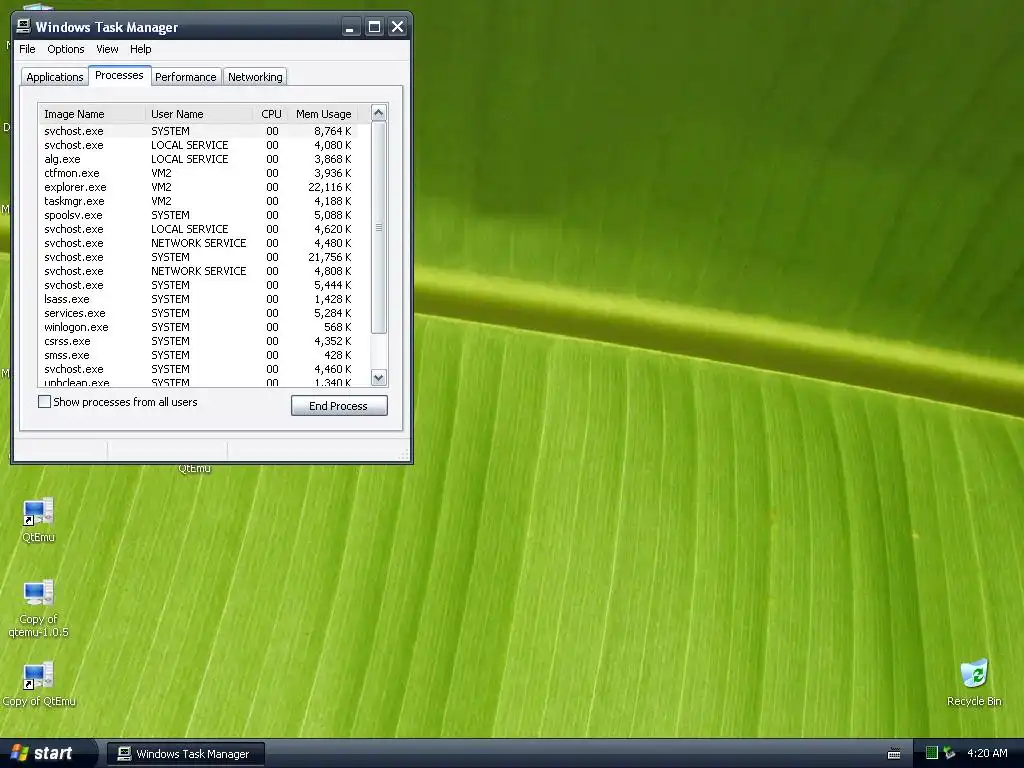
Task: Open the View menu
Action: coord(107,49)
